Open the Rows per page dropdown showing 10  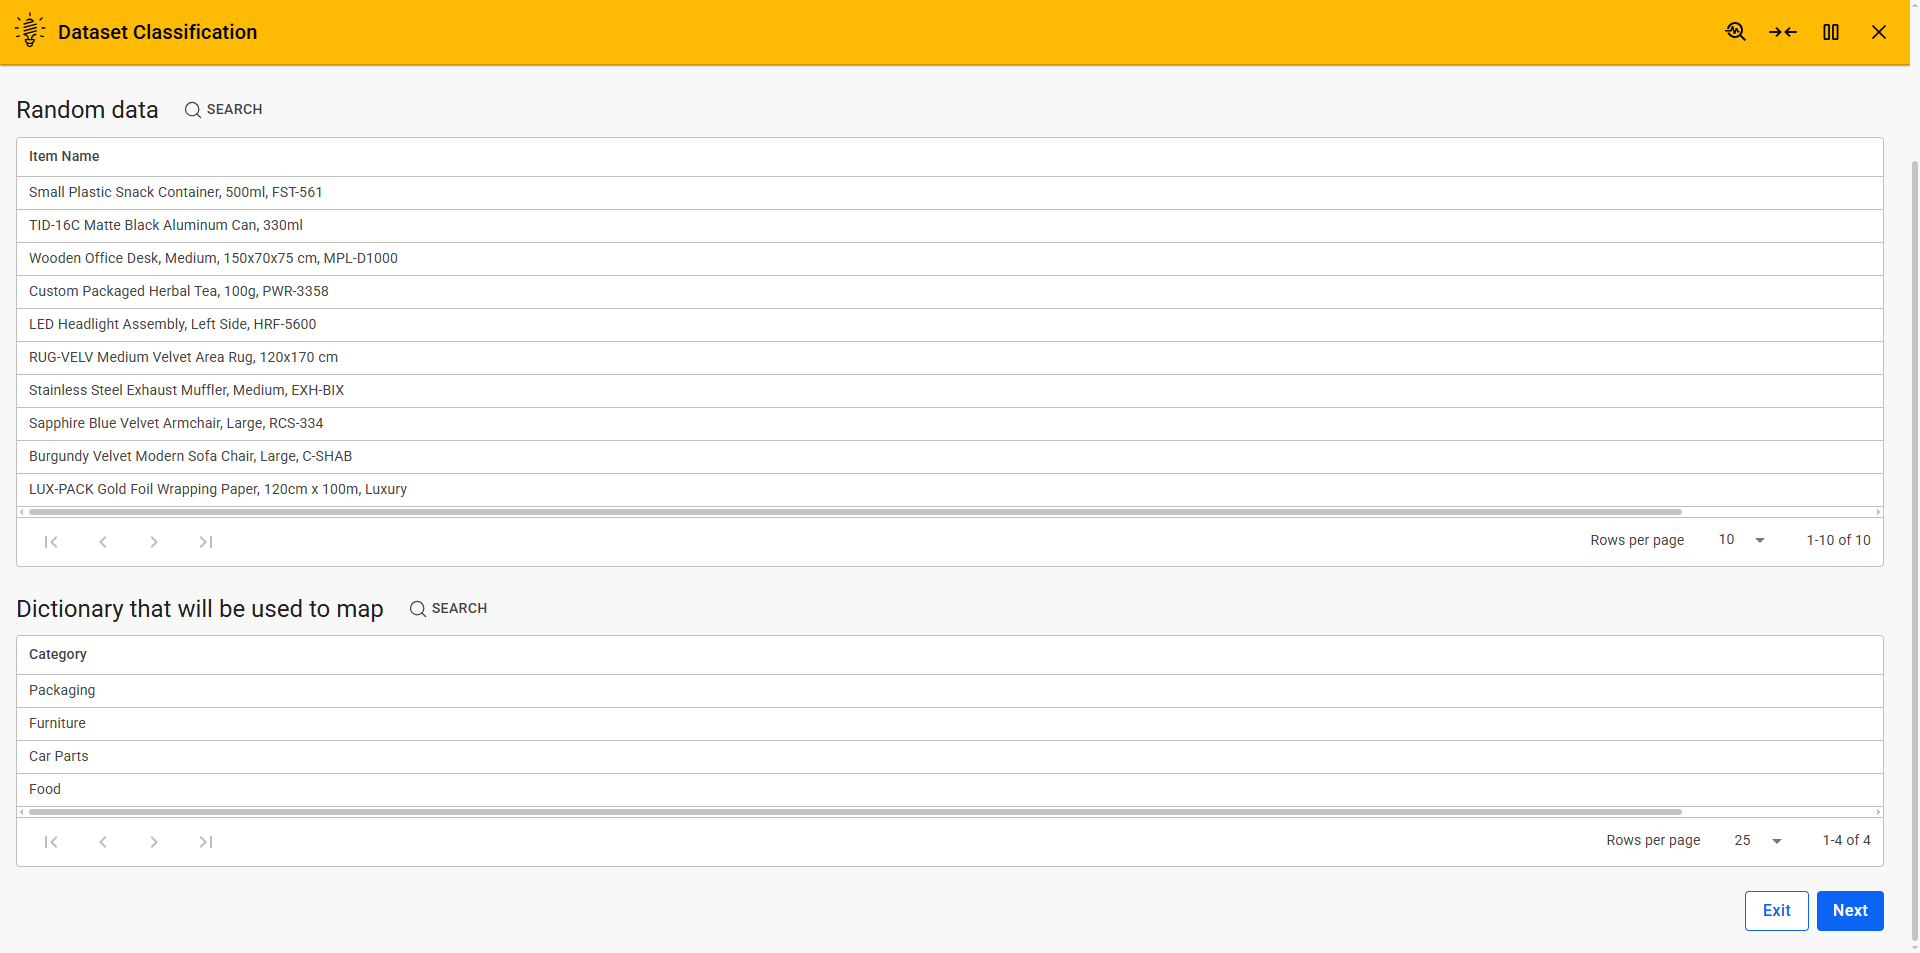point(1740,540)
